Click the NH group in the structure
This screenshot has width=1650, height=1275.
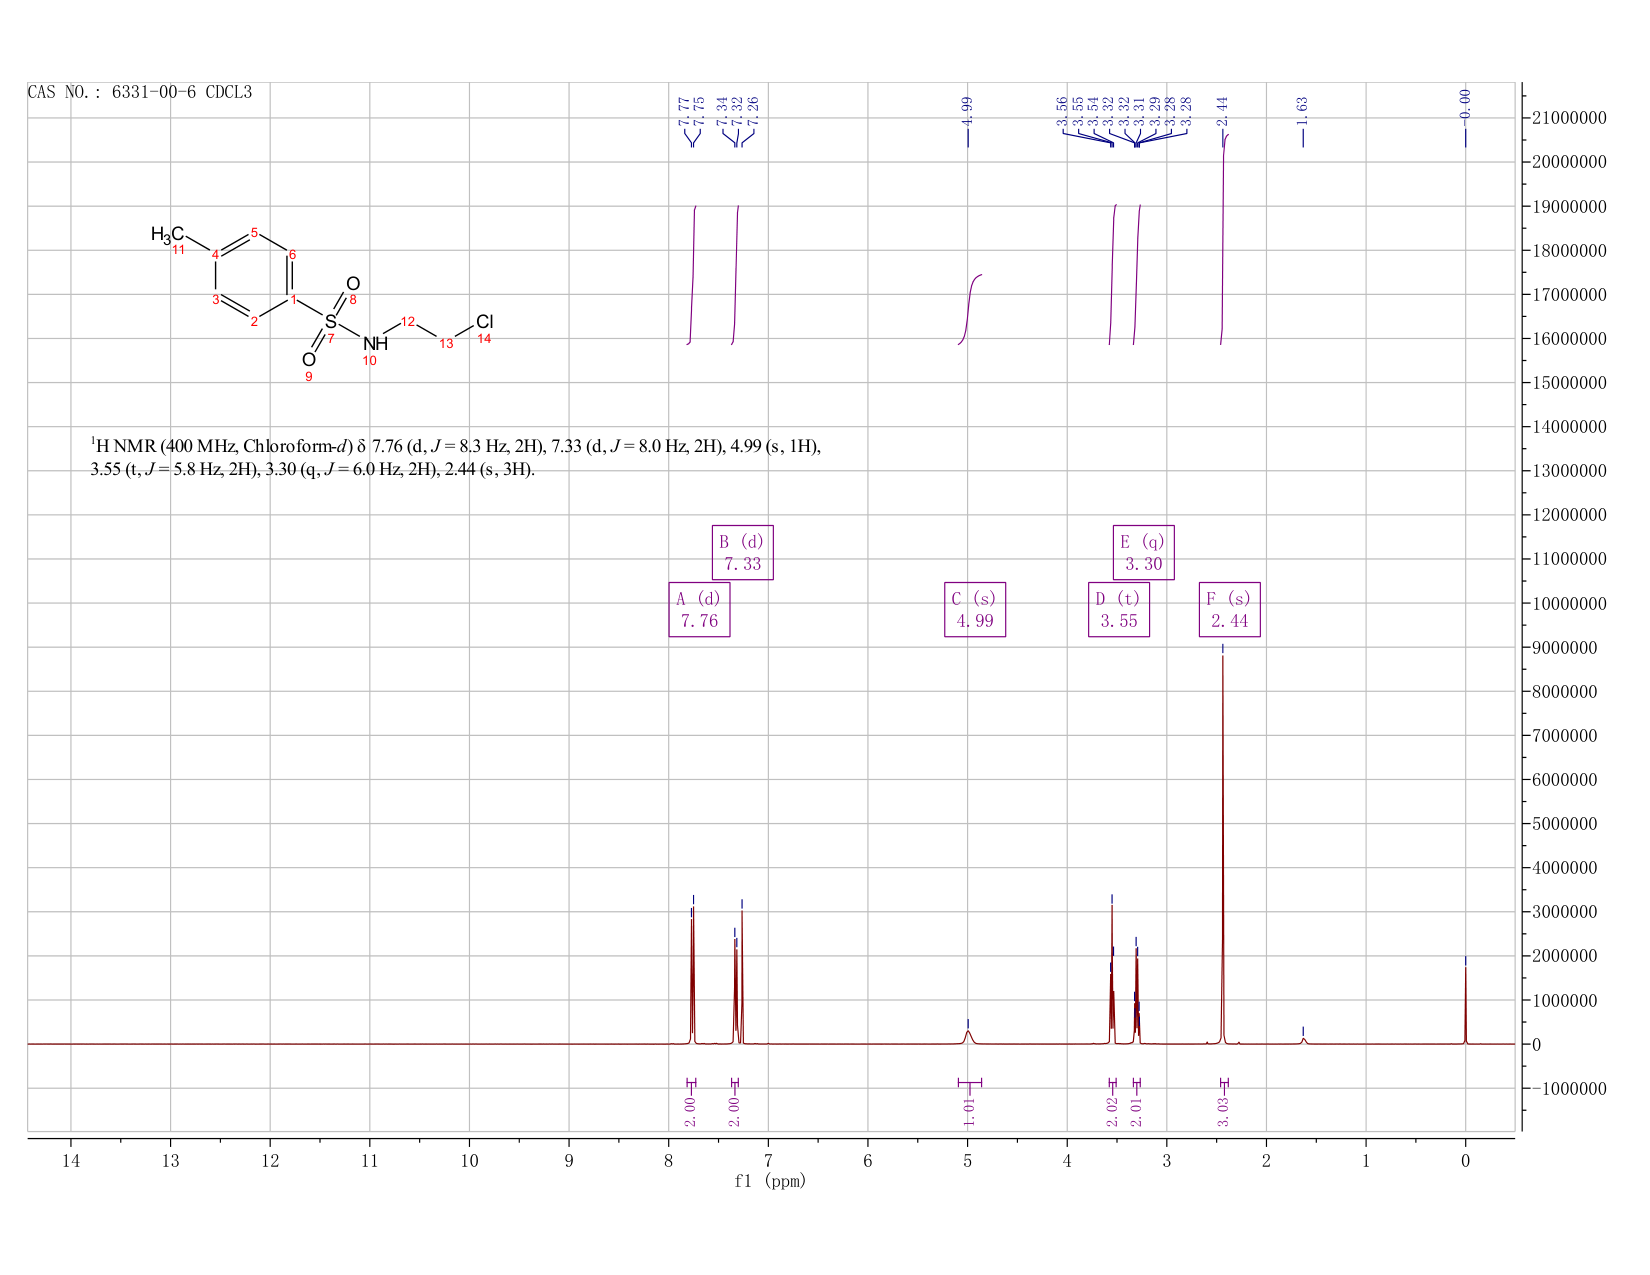[375, 344]
